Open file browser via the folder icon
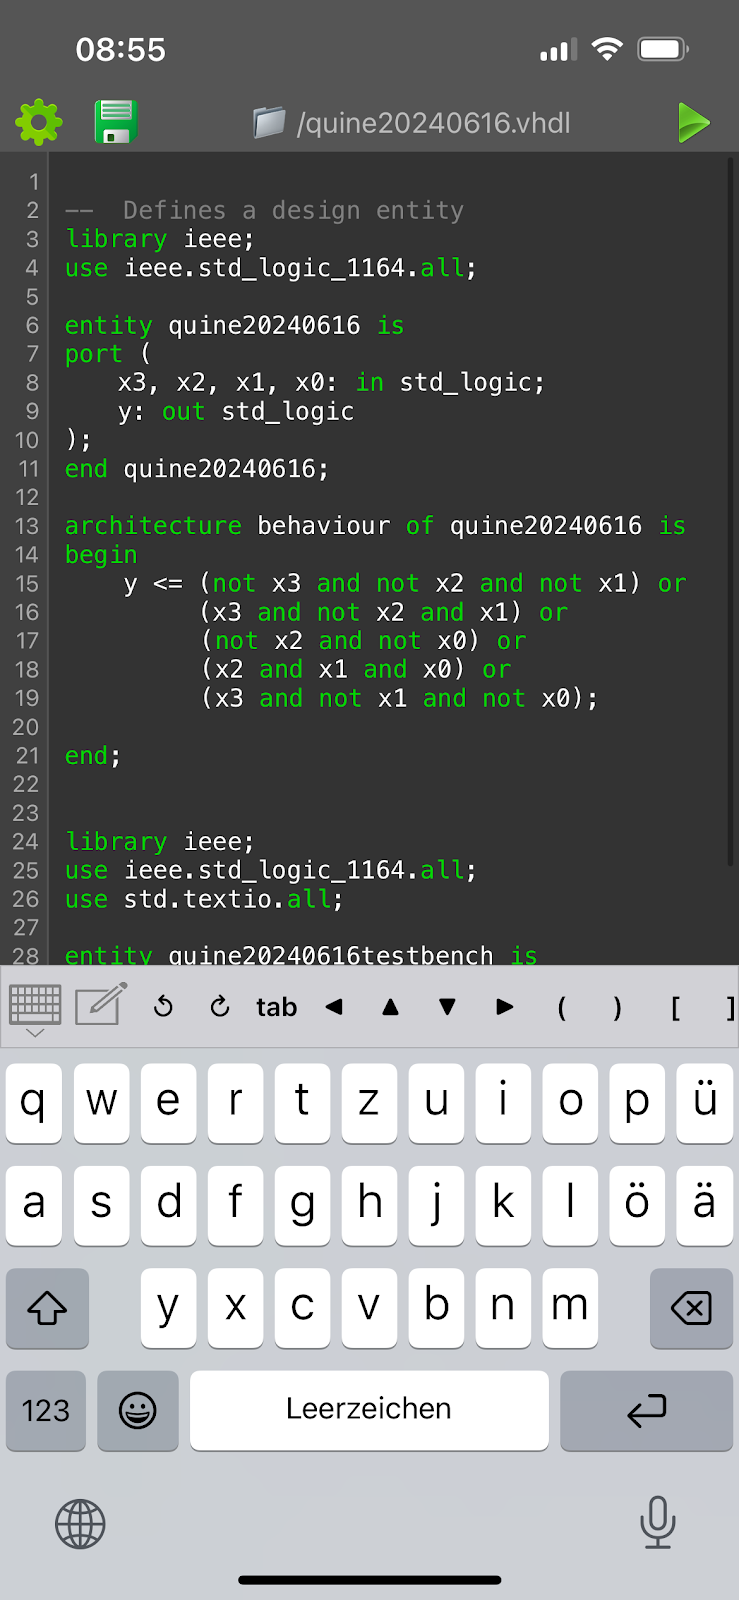 [x=269, y=123]
